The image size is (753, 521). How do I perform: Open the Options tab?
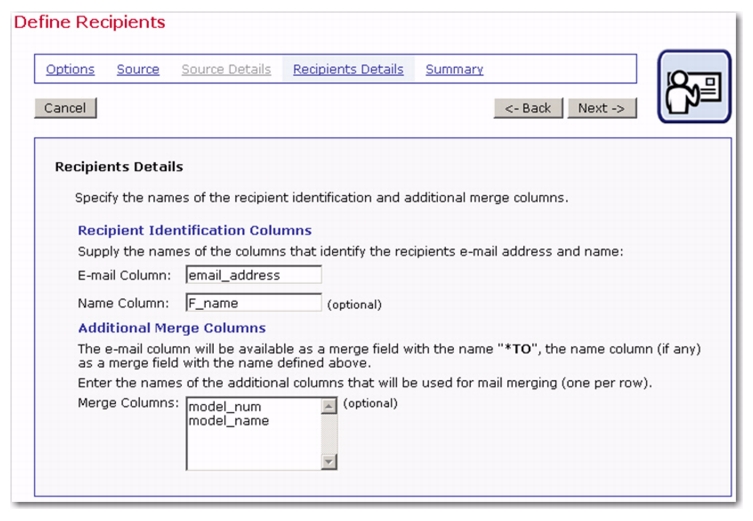pyautogui.click(x=70, y=69)
